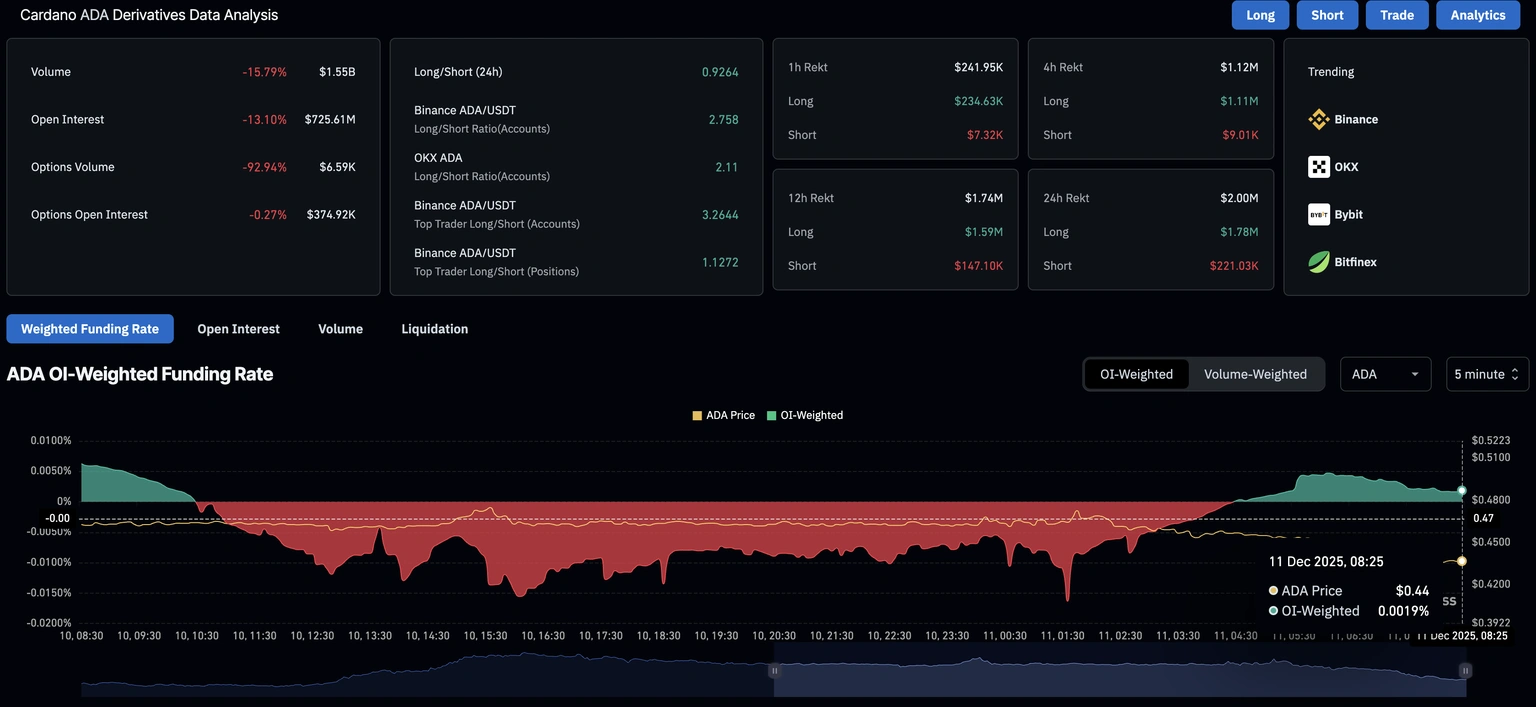Select the Volume tab

click(340, 329)
